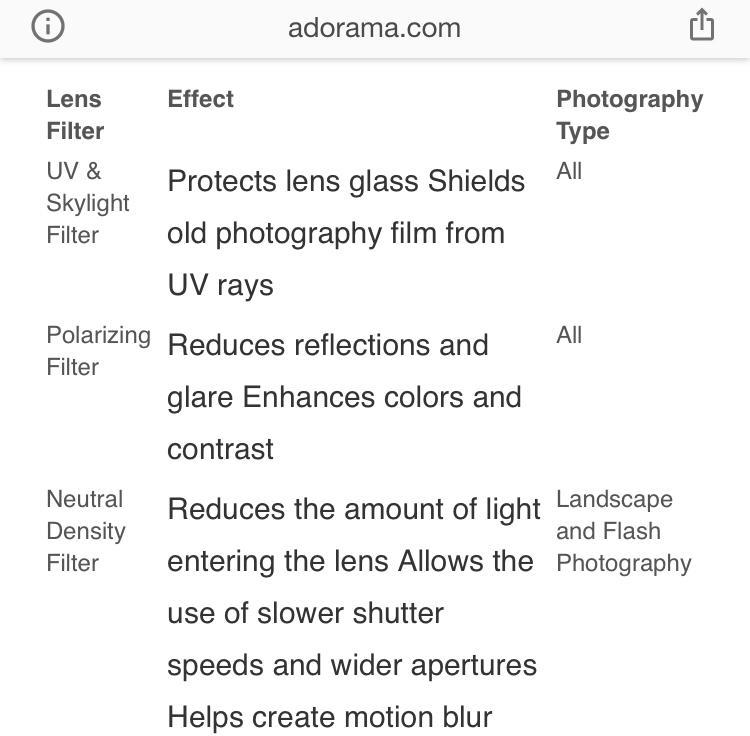Click the Photography Type column header
This screenshot has height=736, width=750.
click(629, 115)
